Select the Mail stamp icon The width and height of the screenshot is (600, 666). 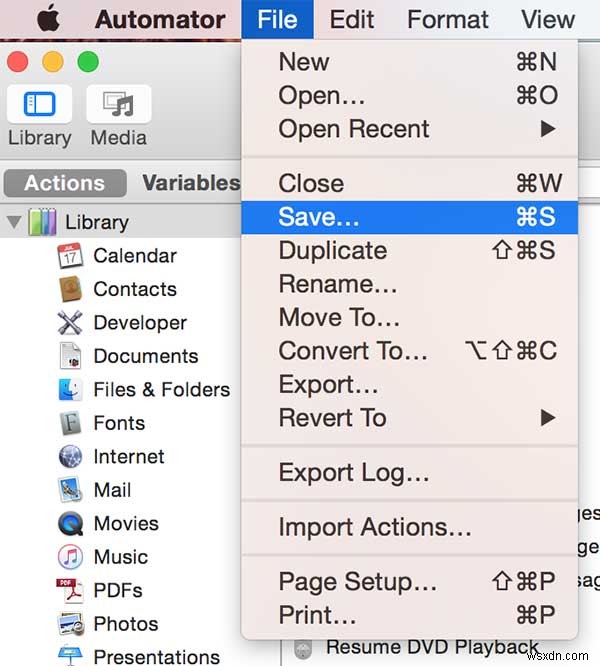tap(70, 490)
